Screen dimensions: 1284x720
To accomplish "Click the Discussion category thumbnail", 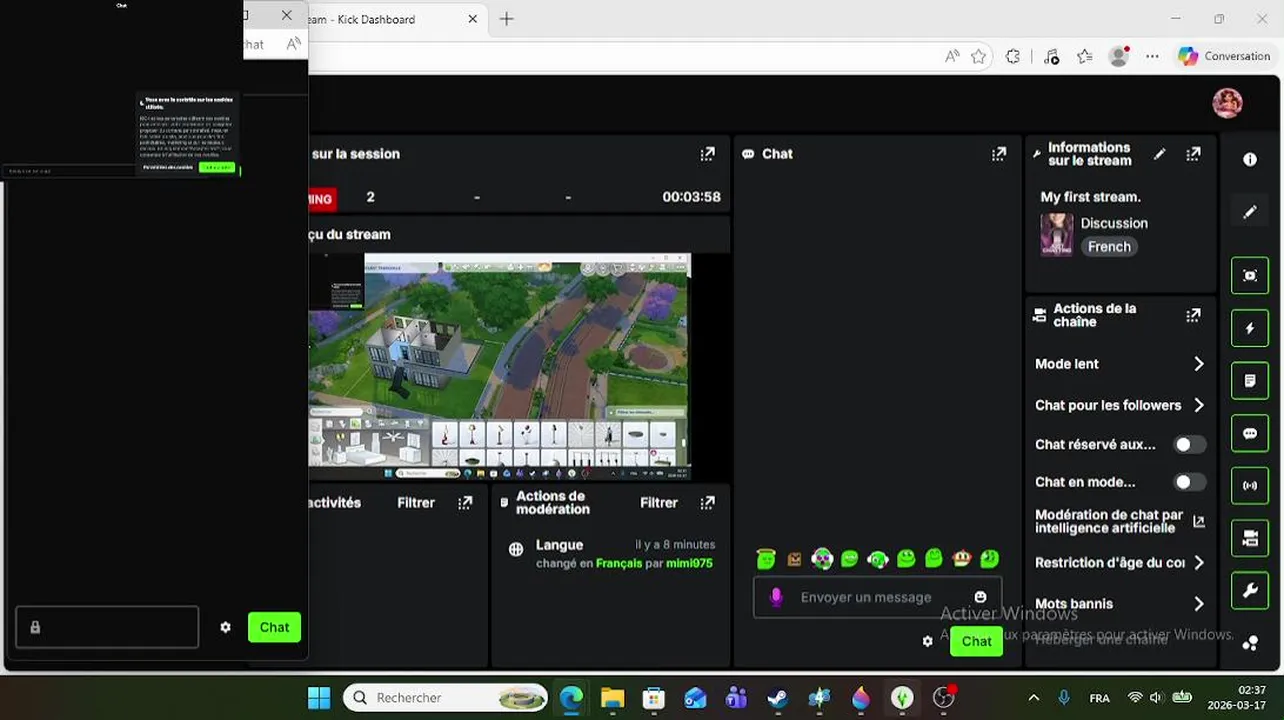I will coord(1057,235).
